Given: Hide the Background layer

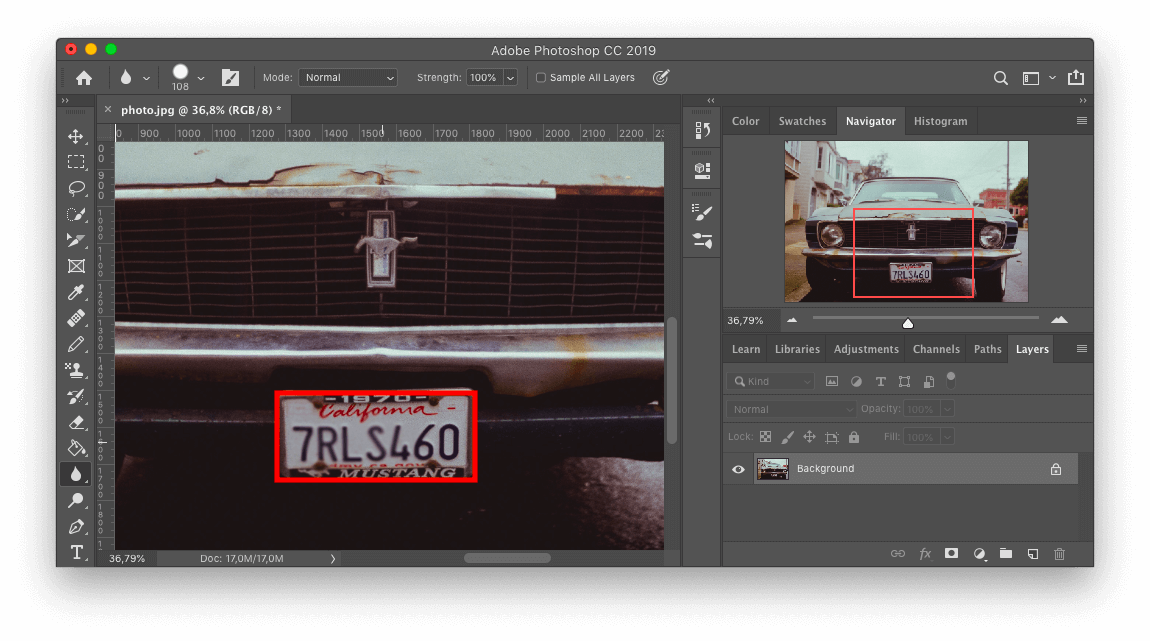Looking at the screenshot, I should 739,469.
